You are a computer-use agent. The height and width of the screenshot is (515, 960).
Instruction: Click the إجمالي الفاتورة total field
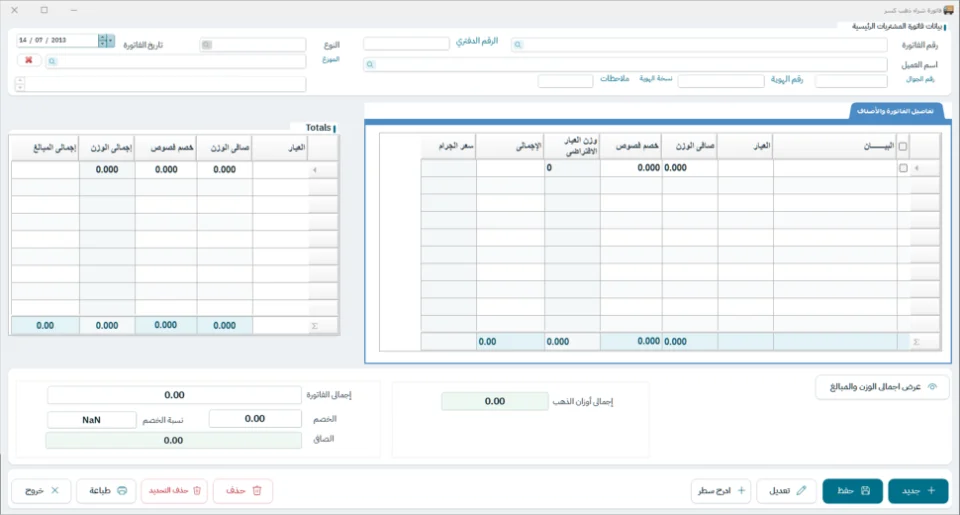[x=174, y=395]
